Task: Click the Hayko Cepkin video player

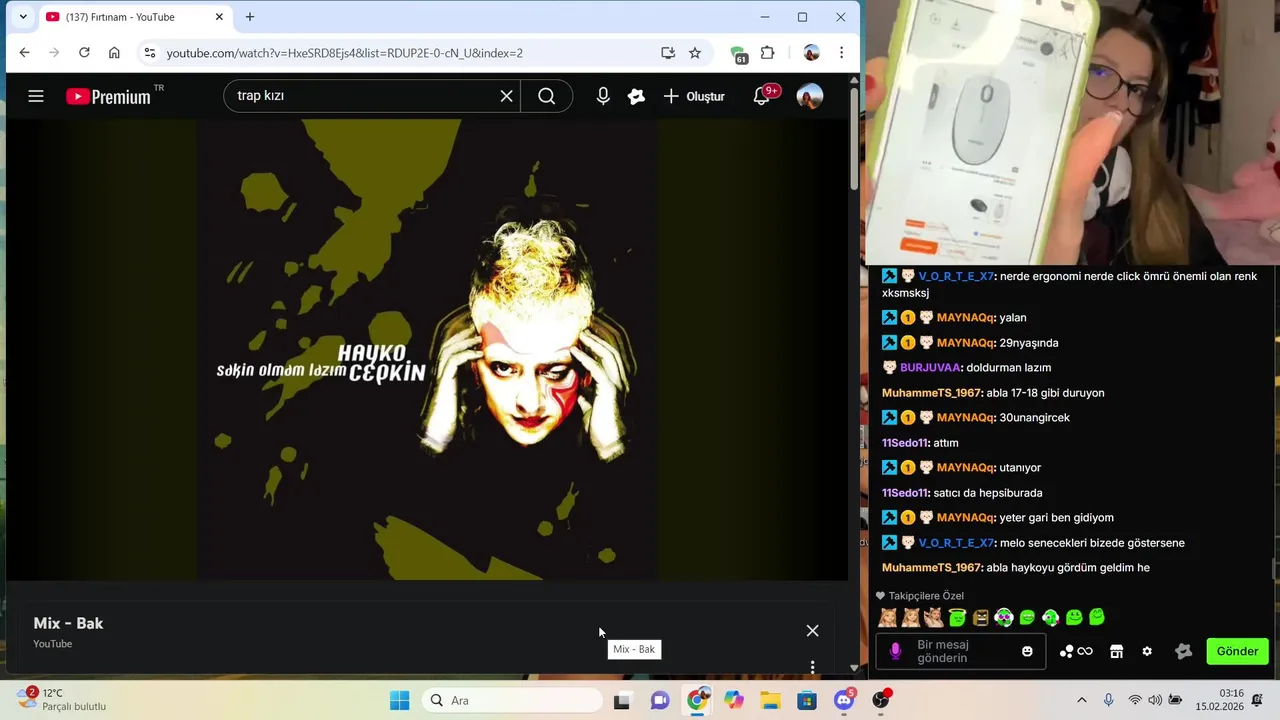Action: pos(427,349)
